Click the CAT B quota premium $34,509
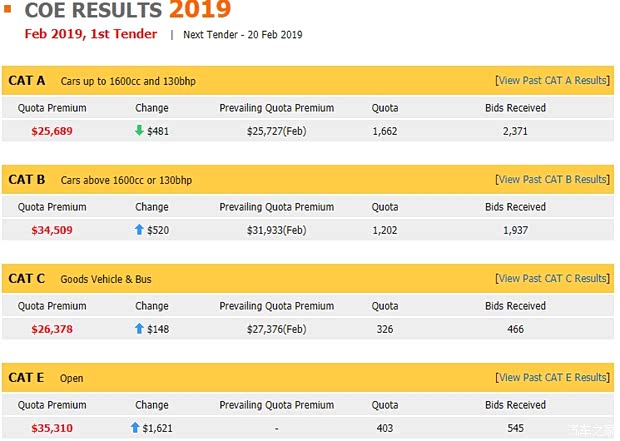 (x=52, y=230)
